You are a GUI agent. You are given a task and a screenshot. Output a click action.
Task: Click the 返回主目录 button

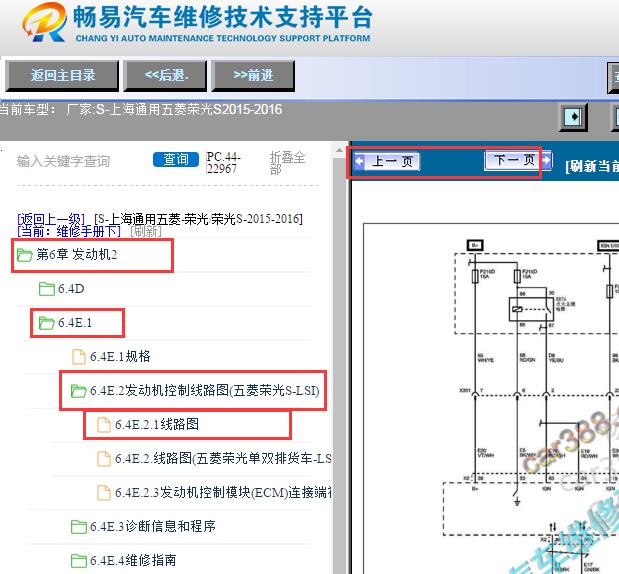[62, 75]
